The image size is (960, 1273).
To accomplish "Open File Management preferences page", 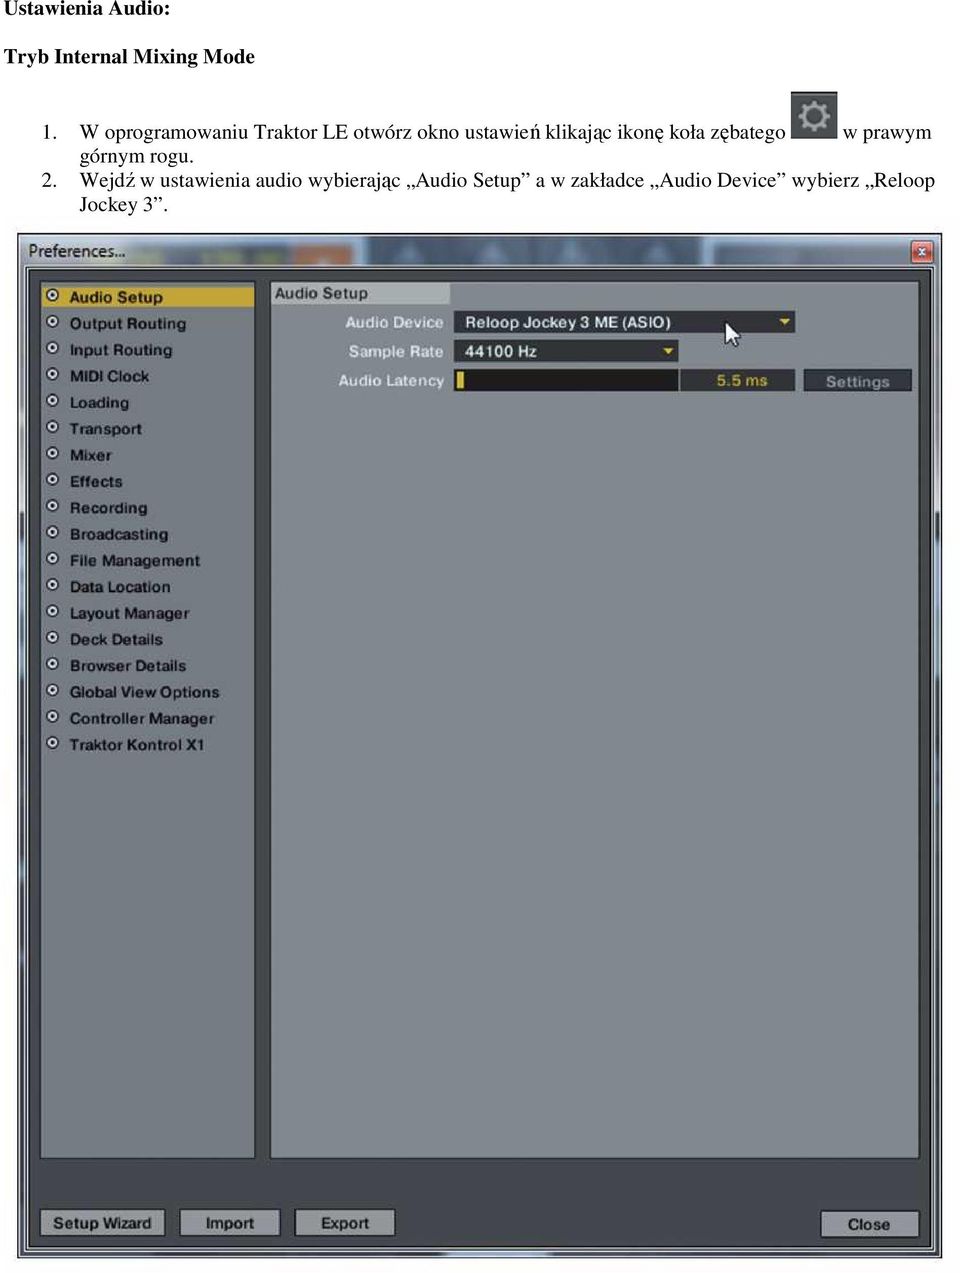I will (x=134, y=561).
